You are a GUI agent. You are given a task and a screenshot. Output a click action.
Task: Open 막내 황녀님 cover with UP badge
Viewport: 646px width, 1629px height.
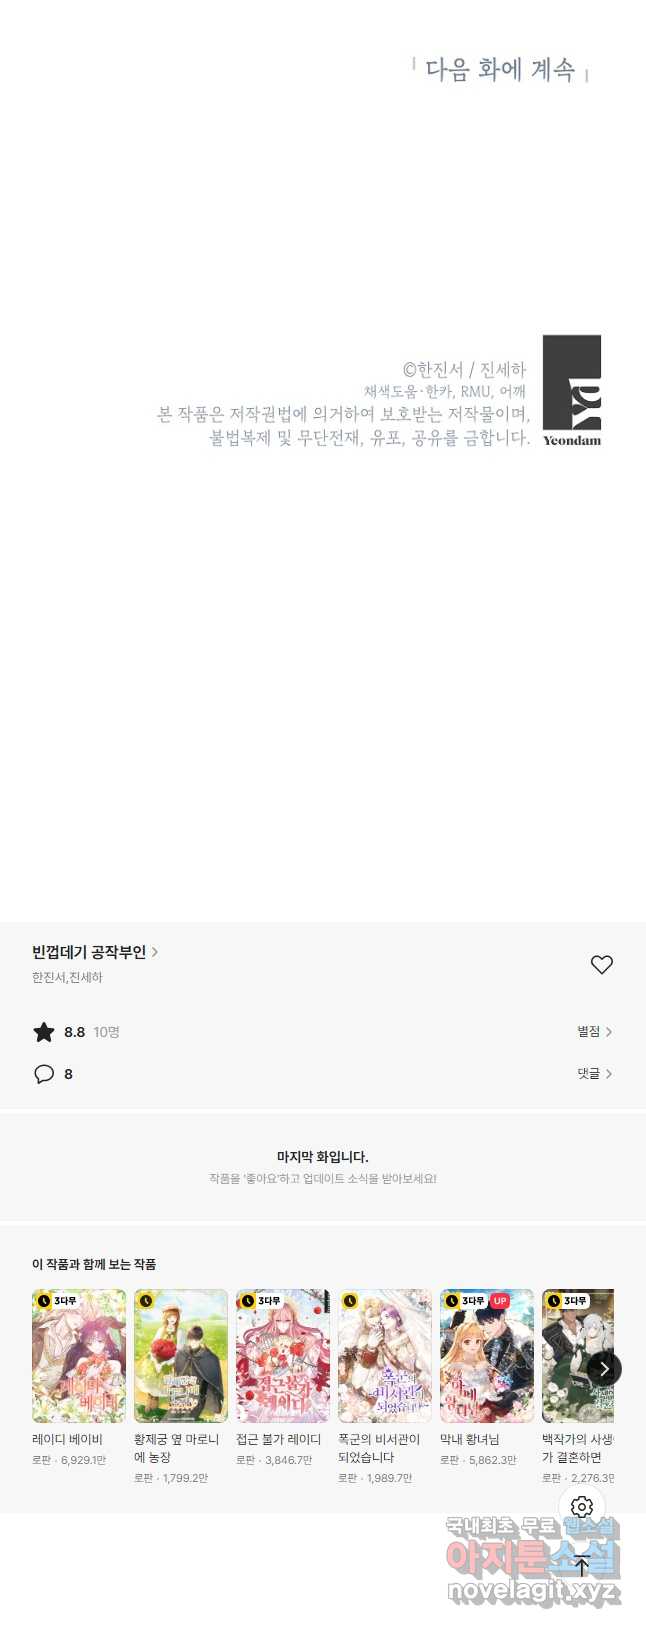[x=487, y=1356]
